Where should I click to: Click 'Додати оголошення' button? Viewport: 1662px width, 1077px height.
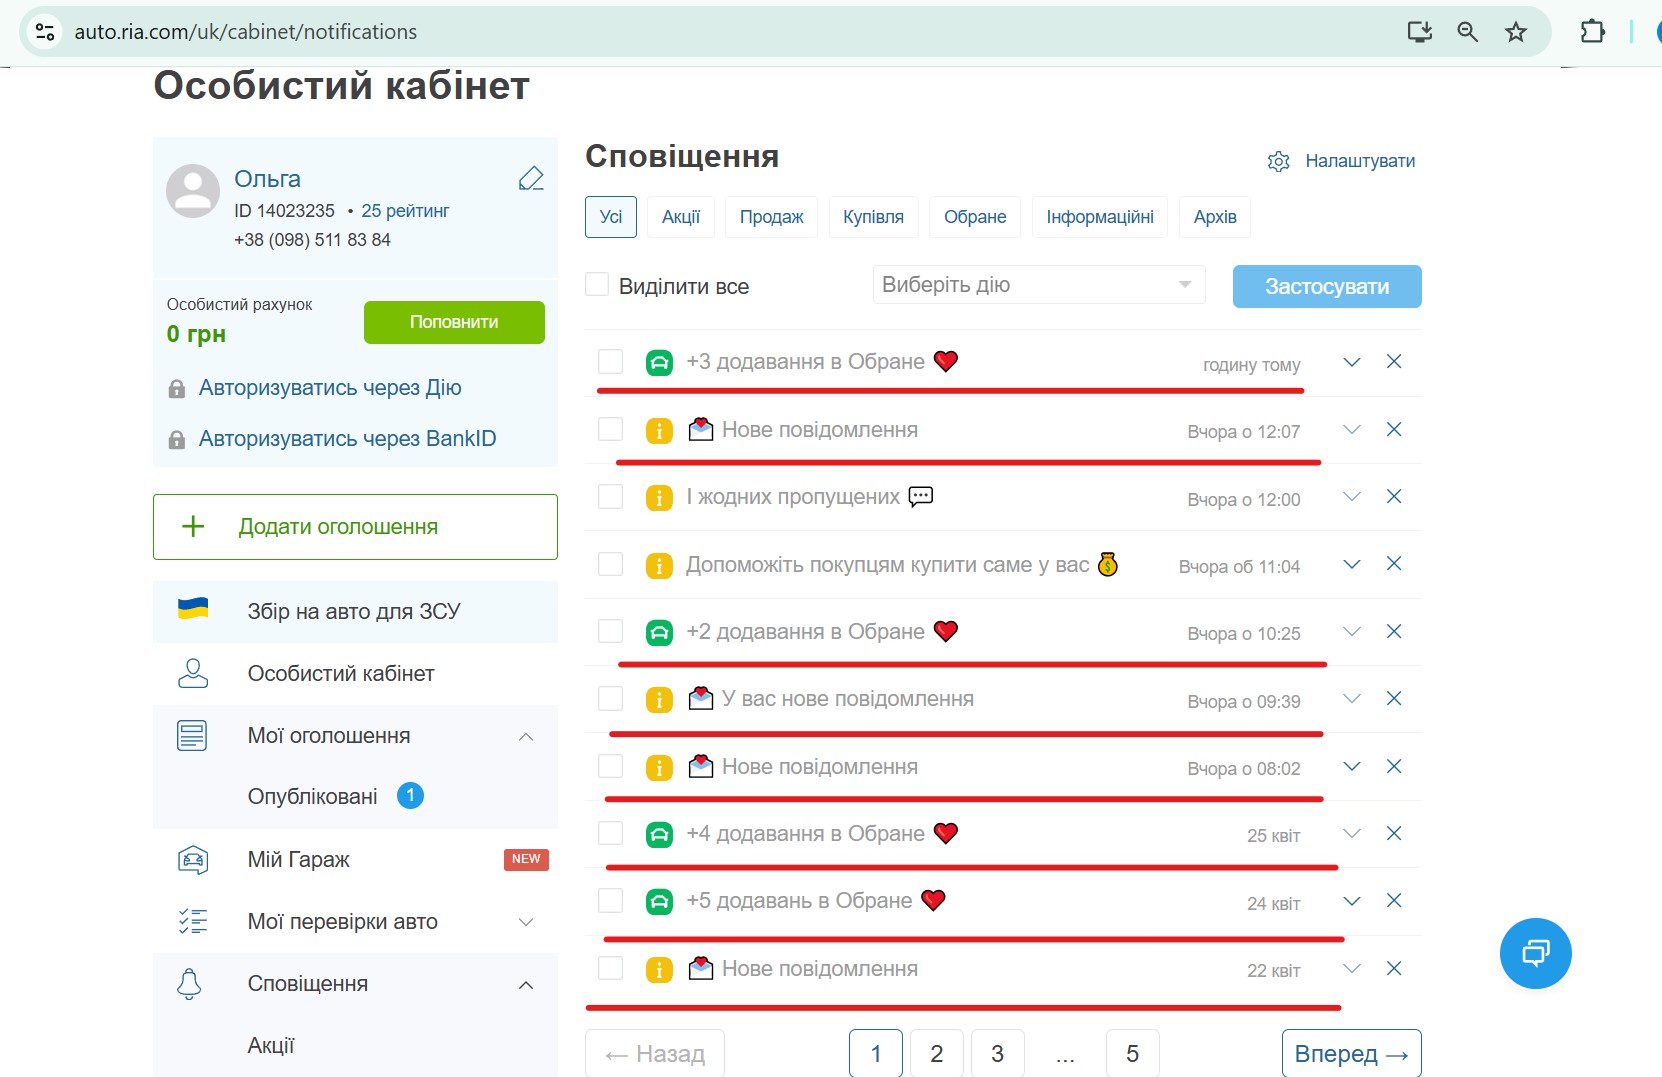355,527
